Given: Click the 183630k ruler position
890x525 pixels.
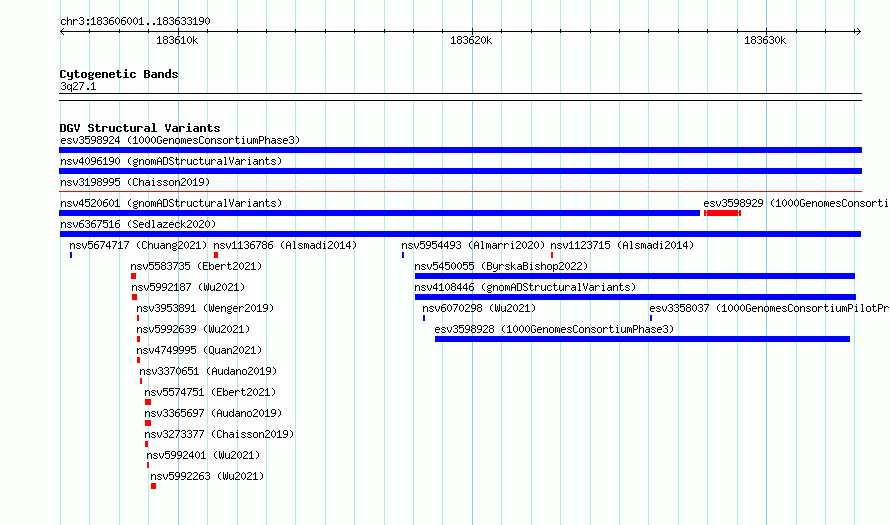Looking at the screenshot, I should tap(765, 40).
